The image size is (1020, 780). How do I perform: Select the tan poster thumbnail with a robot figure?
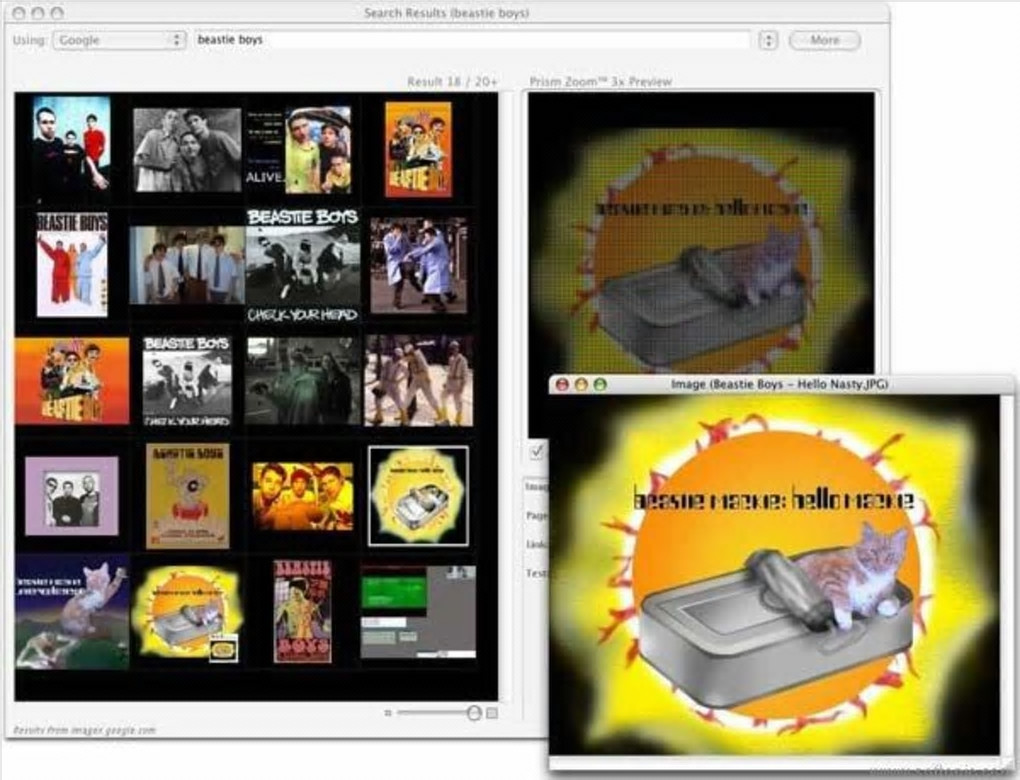[x=187, y=496]
